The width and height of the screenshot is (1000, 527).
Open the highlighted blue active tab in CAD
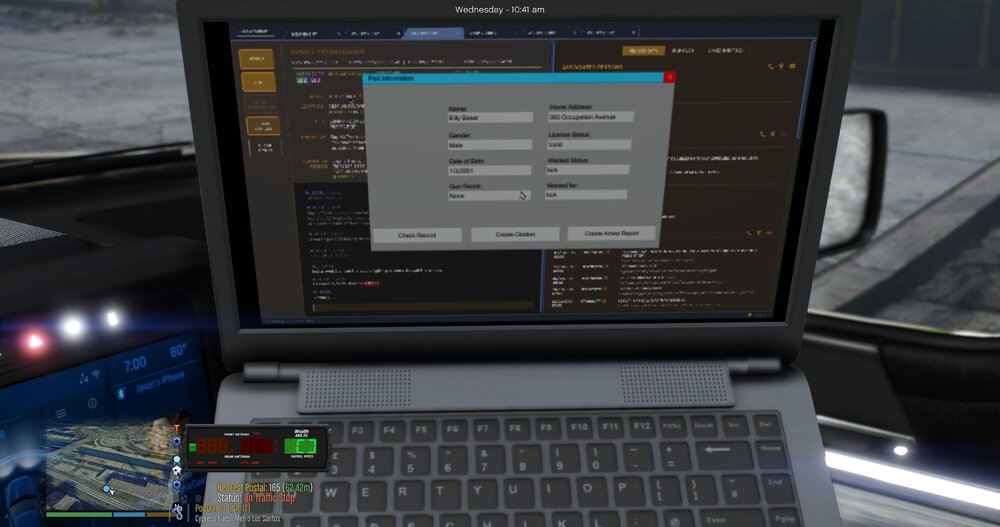pos(432,33)
